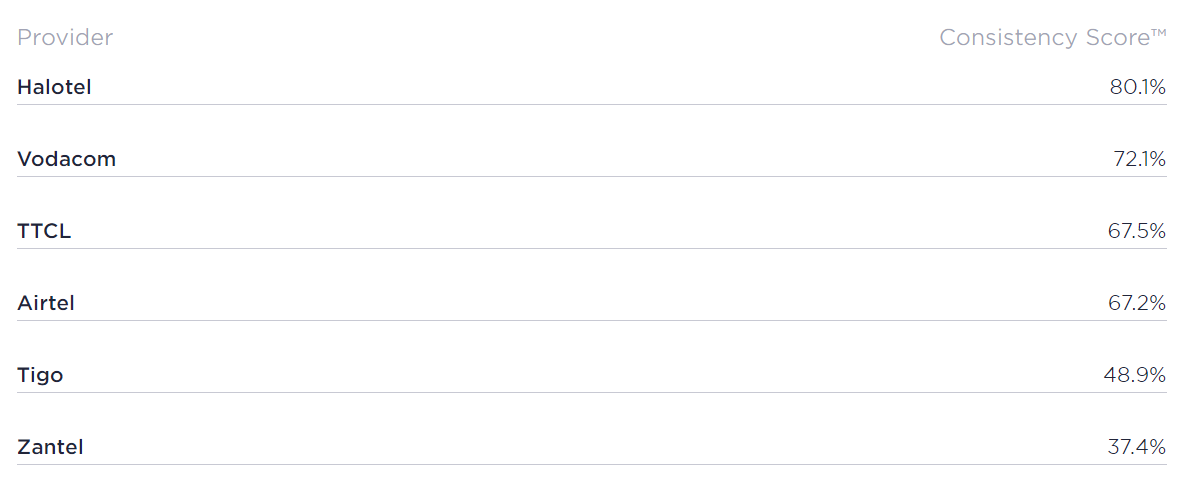Click the divider line below the Zantel row

coord(591,464)
